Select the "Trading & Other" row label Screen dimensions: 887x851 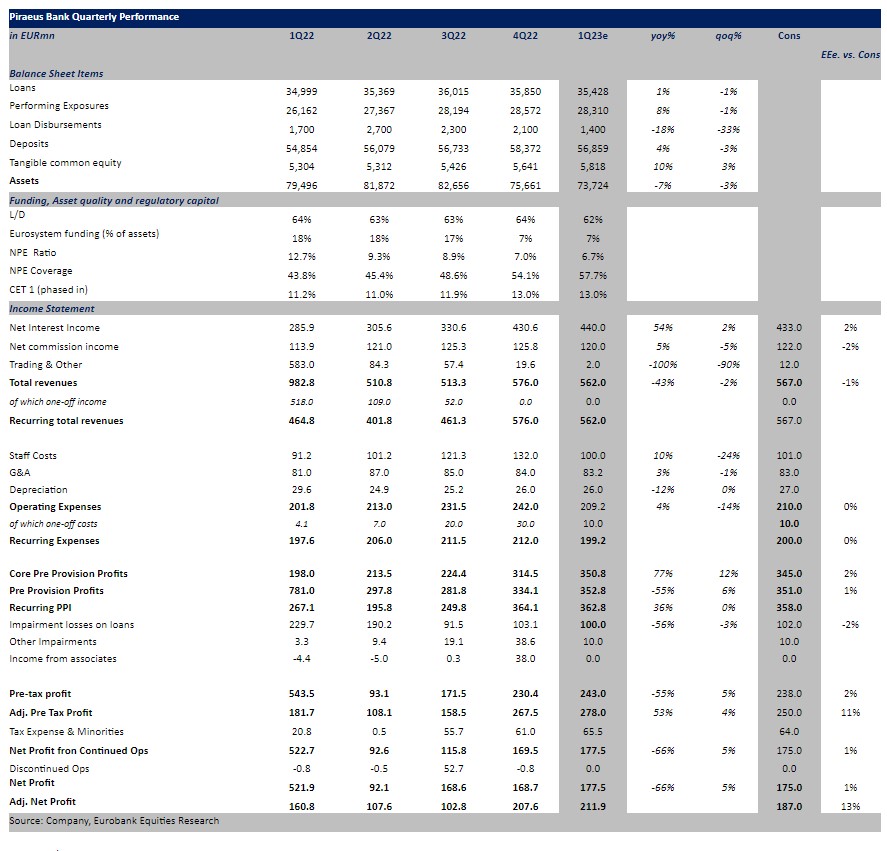pyautogui.click(x=45, y=365)
